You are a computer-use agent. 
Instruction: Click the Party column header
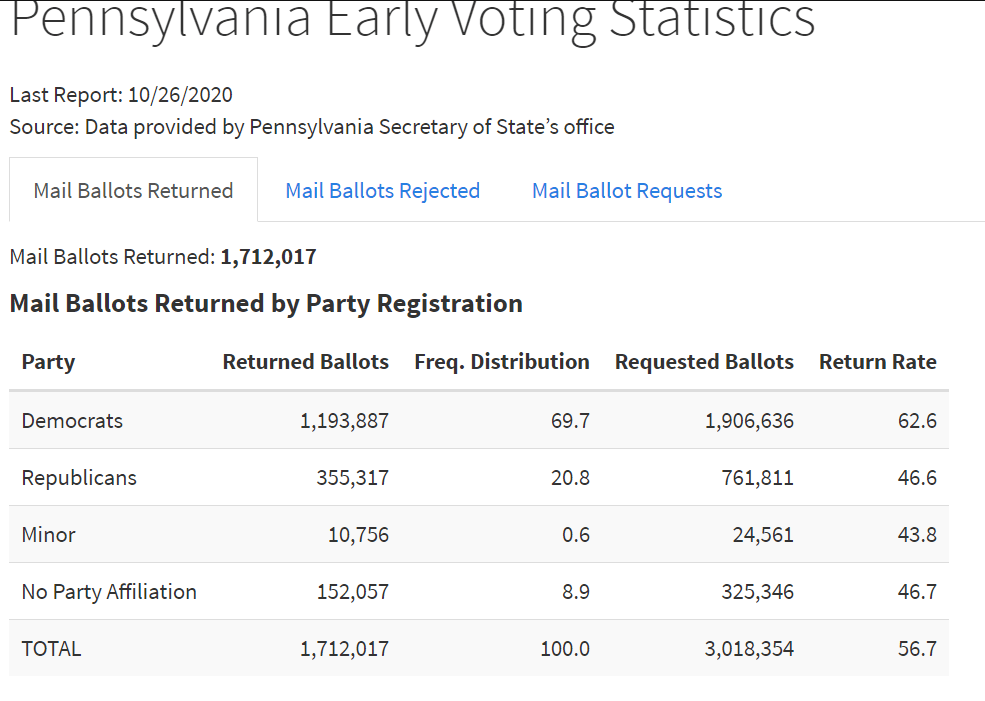[x=48, y=362]
